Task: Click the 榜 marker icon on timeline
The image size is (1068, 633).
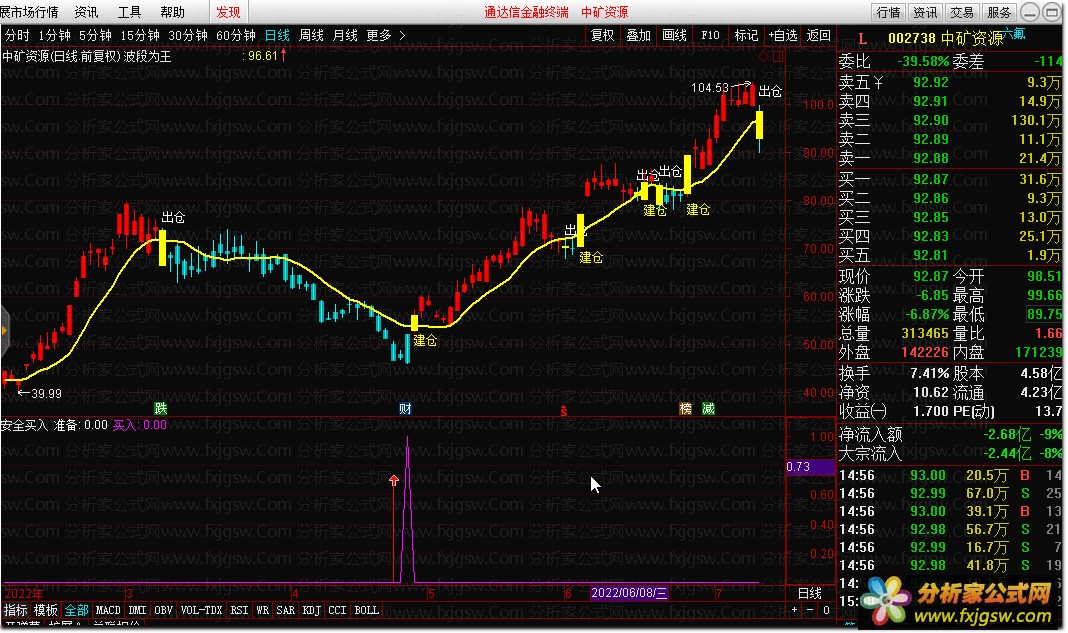Action: coord(686,409)
